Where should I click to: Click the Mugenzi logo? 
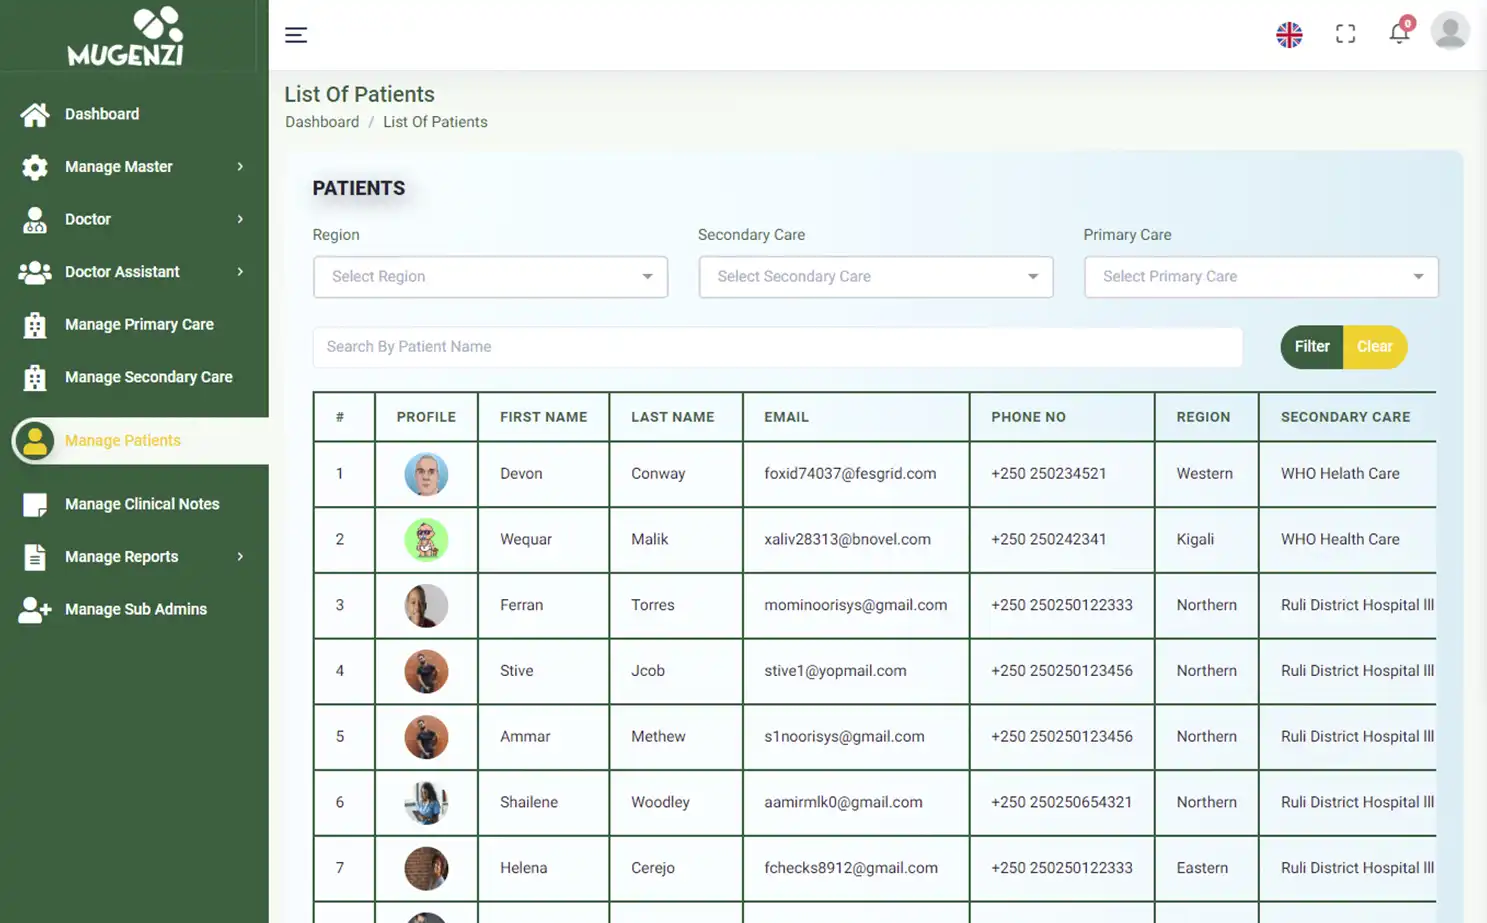tap(126, 37)
